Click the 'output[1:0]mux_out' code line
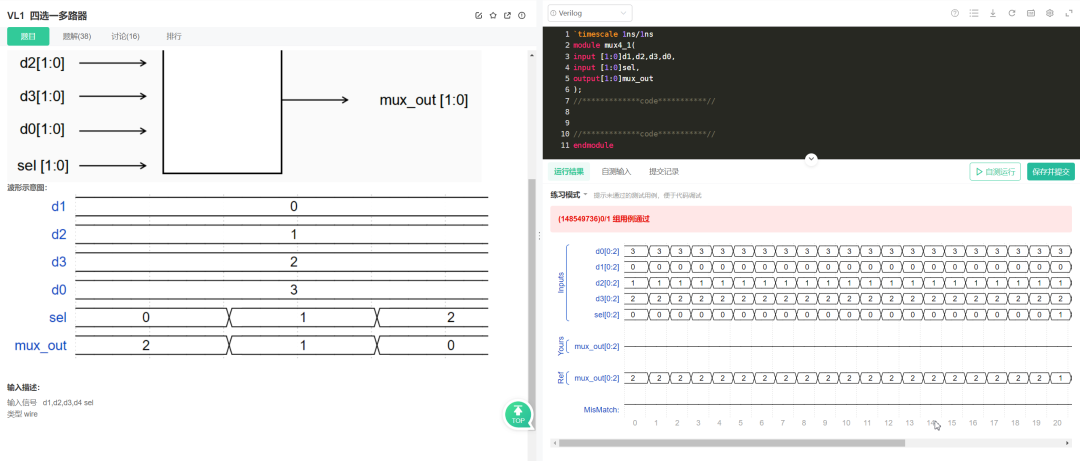The image size is (1080, 461). pyautogui.click(x=613, y=79)
